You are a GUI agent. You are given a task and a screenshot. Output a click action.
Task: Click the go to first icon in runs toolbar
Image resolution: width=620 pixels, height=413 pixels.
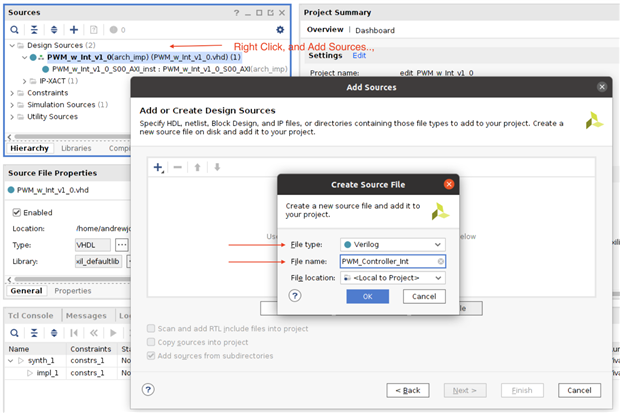click(x=74, y=333)
